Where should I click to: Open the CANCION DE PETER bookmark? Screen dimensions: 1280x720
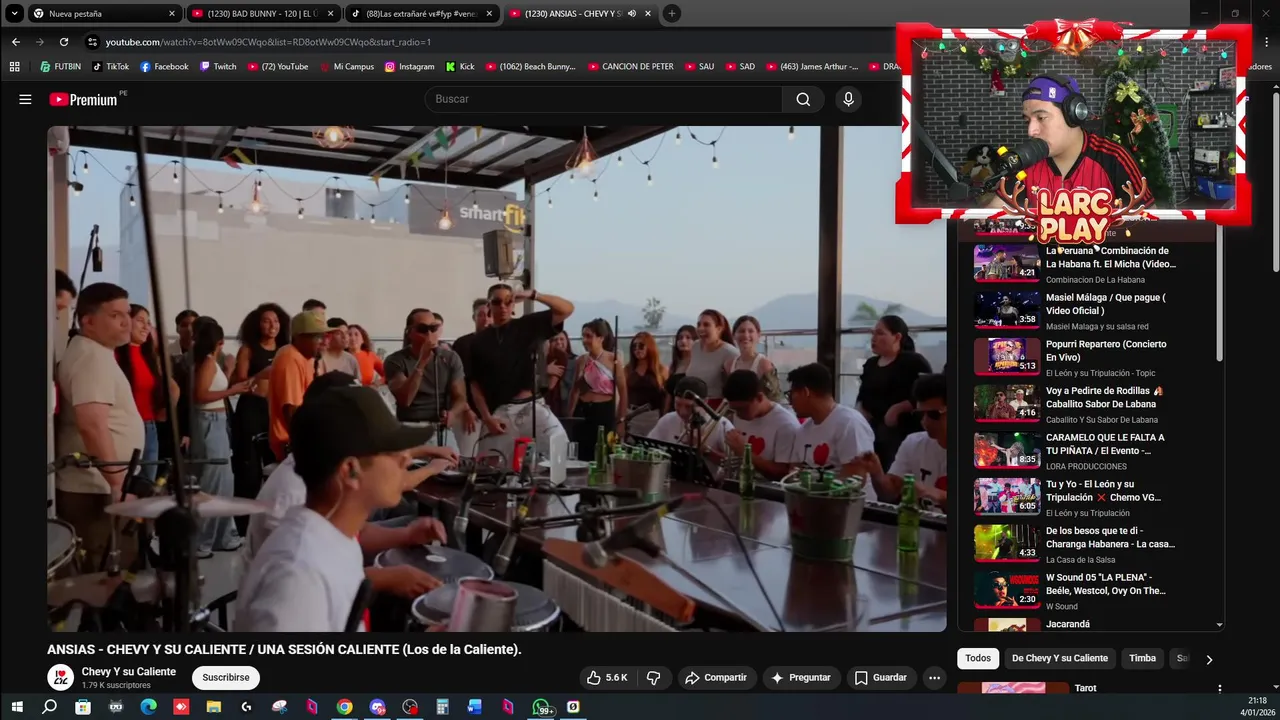(x=631, y=67)
